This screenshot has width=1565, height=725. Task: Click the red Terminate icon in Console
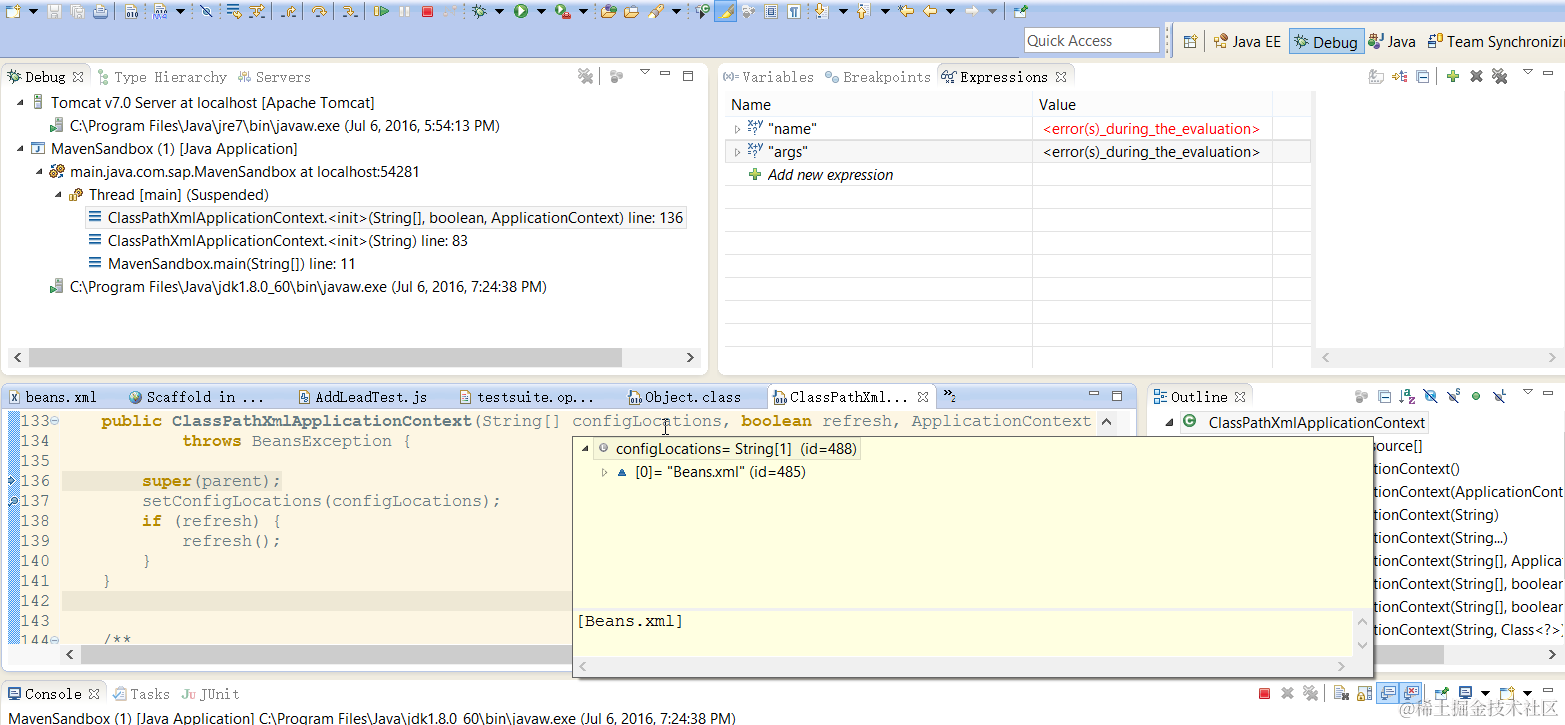(x=1264, y=693)
